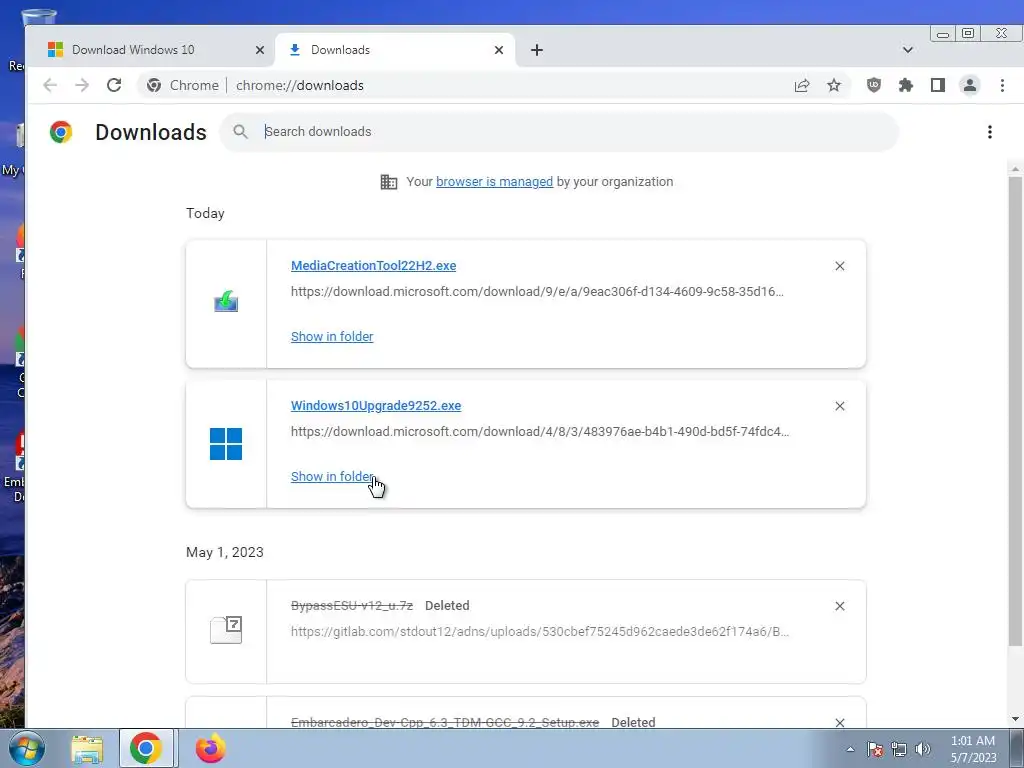This screenshot has height=768, width=1024.
Task: Click the search magnifier icon
Action: 240,132
